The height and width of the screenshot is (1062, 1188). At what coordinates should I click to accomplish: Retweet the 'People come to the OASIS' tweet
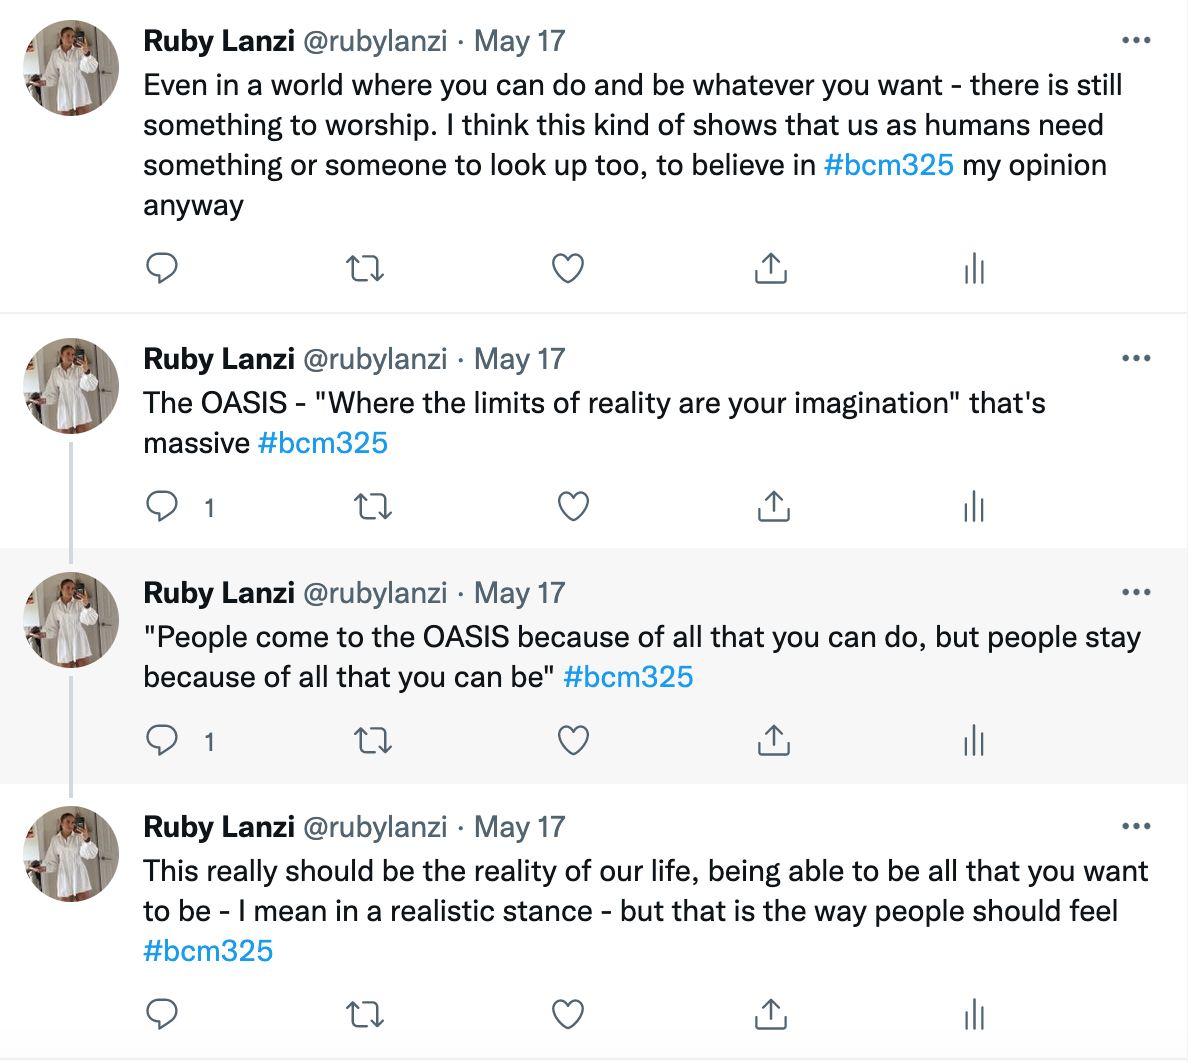click(x=373, y=741)
